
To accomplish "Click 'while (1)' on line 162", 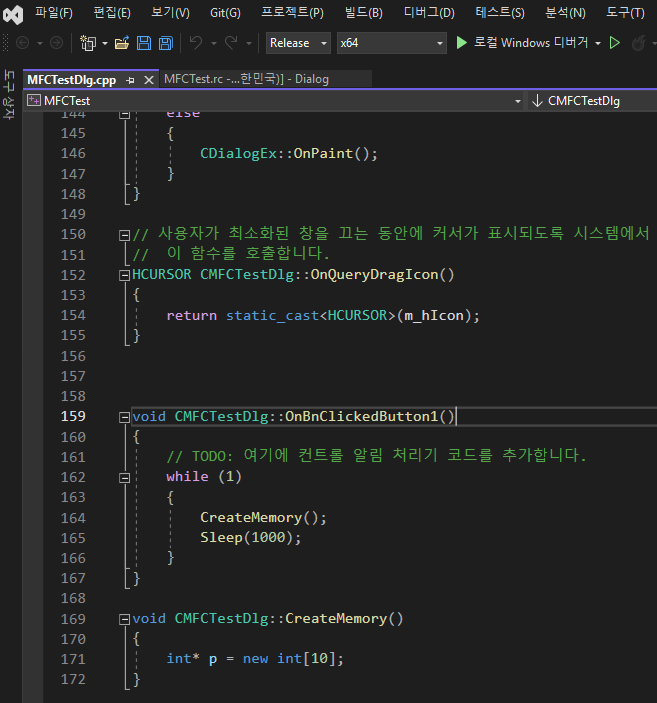I will point(204,477).
